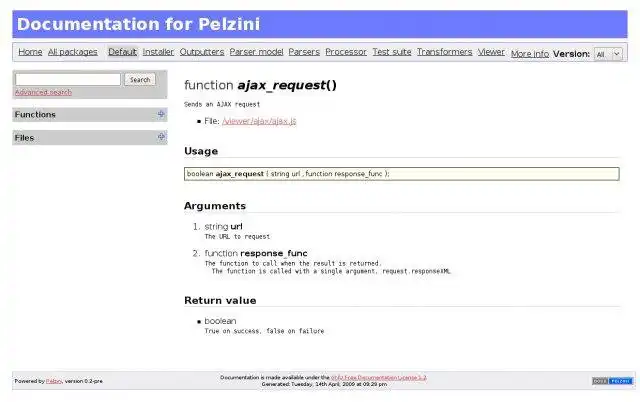
Task: Open the All packages page
Action: click(x=74, y=52)
